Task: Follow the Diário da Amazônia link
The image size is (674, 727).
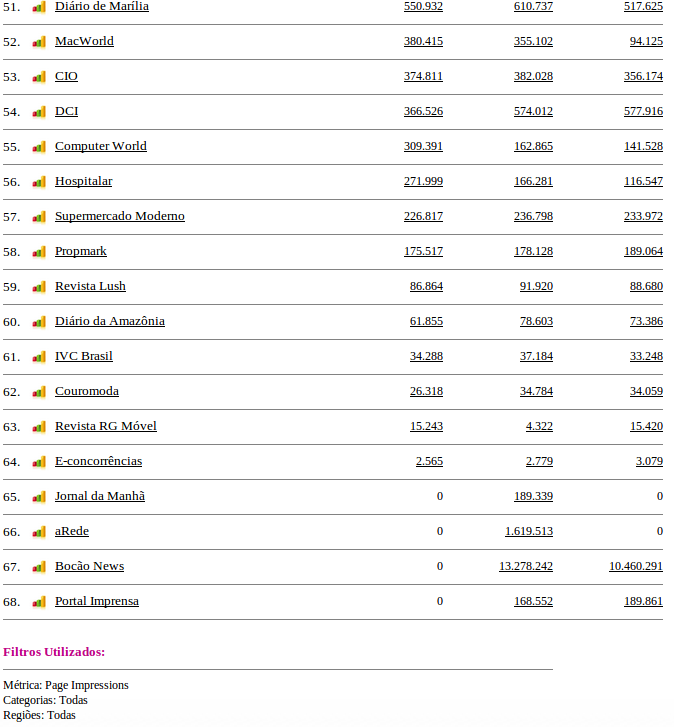Action: point(109,321)
